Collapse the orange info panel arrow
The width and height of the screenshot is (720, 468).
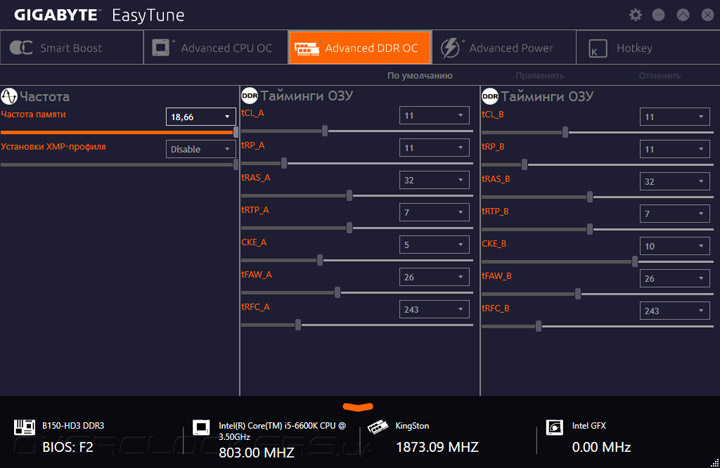click(x=358, y=406)
